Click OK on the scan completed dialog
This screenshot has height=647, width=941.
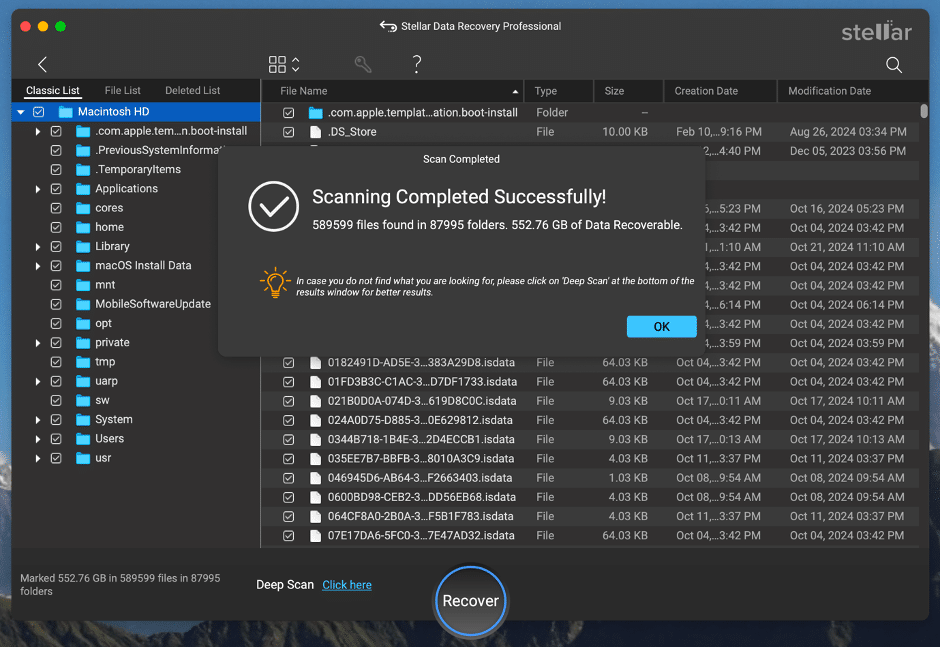[x=661, y=325]
